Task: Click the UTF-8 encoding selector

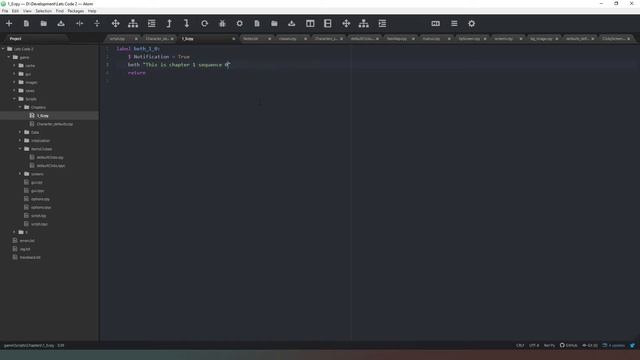Action: pos(534,346)
